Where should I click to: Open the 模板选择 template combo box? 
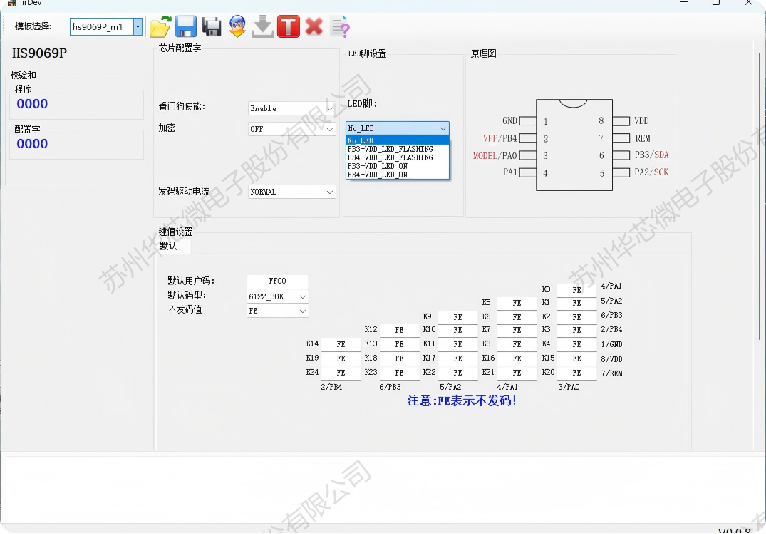(106, 26)
